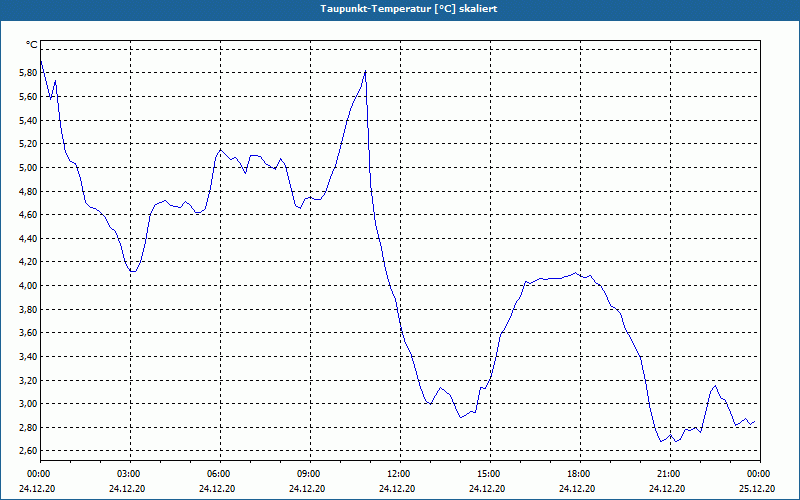The image size is (800, 500).
Task: Pick the '4,80' y-axis label
Action: [x=28, y=191]
